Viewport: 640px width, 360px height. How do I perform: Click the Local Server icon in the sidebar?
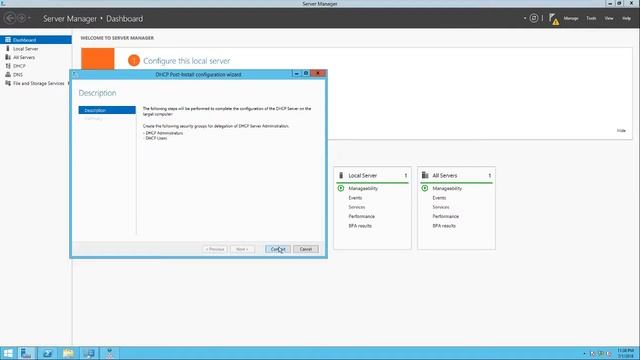tap(8, 49)
